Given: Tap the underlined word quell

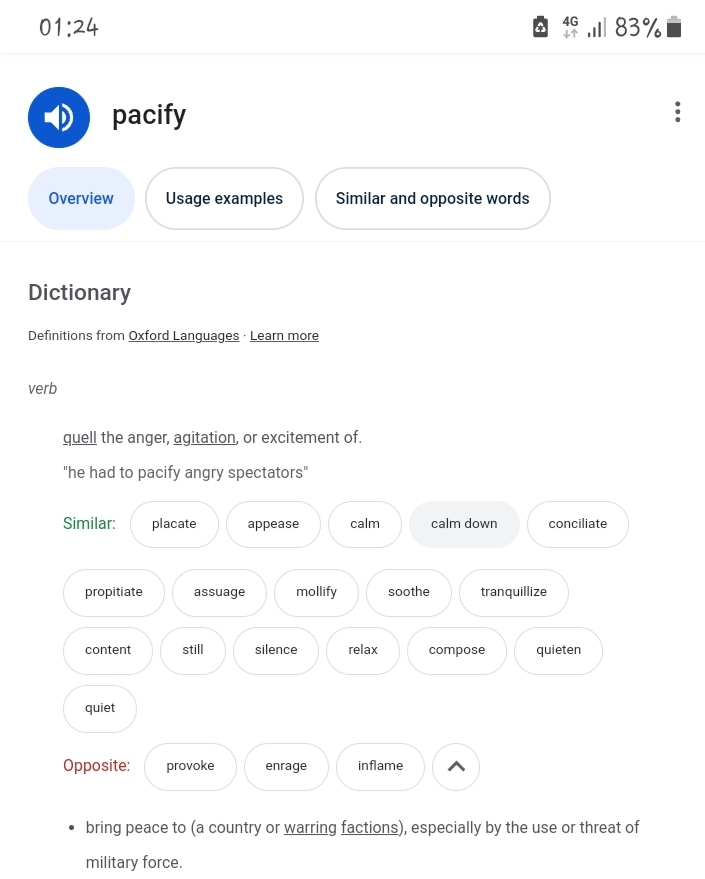Looking at the screenshot, I should point(80,438).
